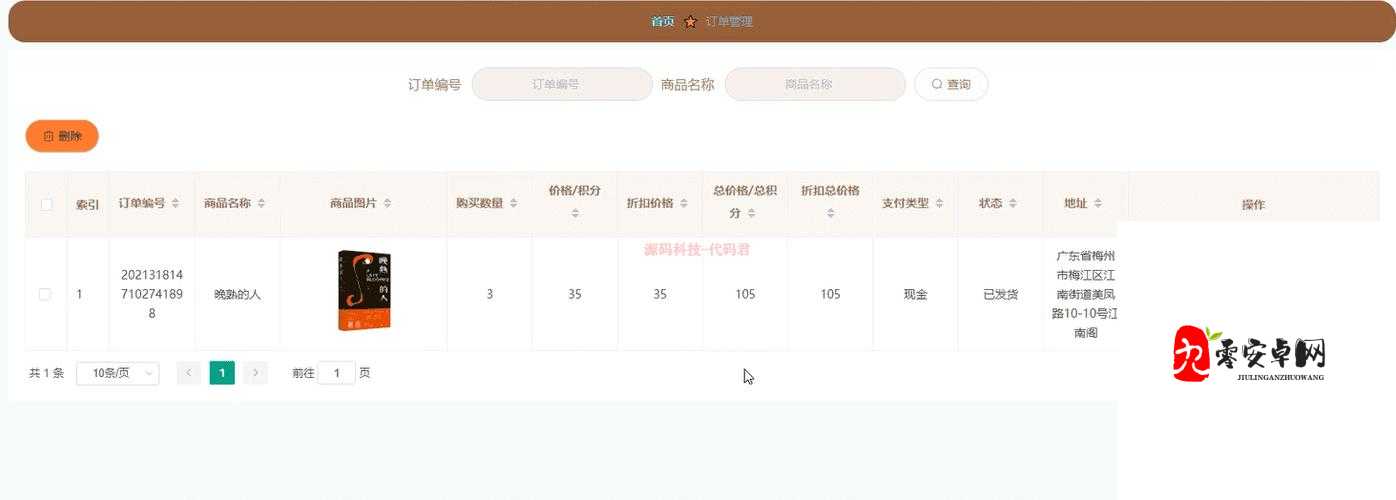Sort by 价格/积分 column arrows

point(575,213)
